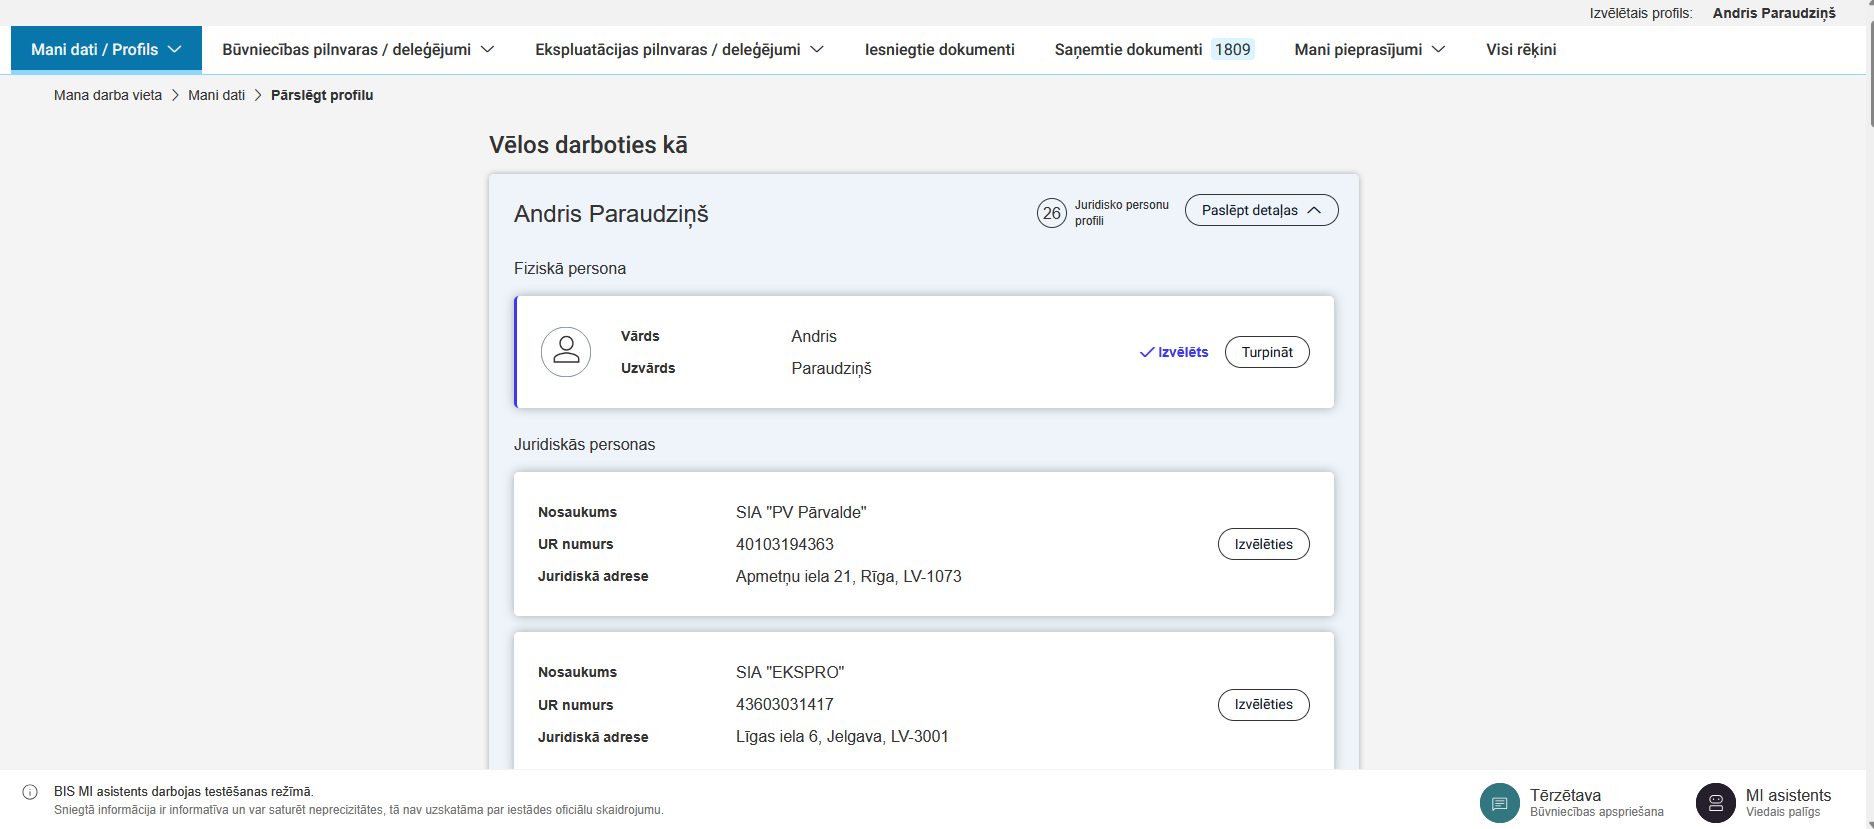Viewport: 1874px width, 829px height.
Task: Navigate to Mana darba vieta breadcrumb
Action: 108,95
